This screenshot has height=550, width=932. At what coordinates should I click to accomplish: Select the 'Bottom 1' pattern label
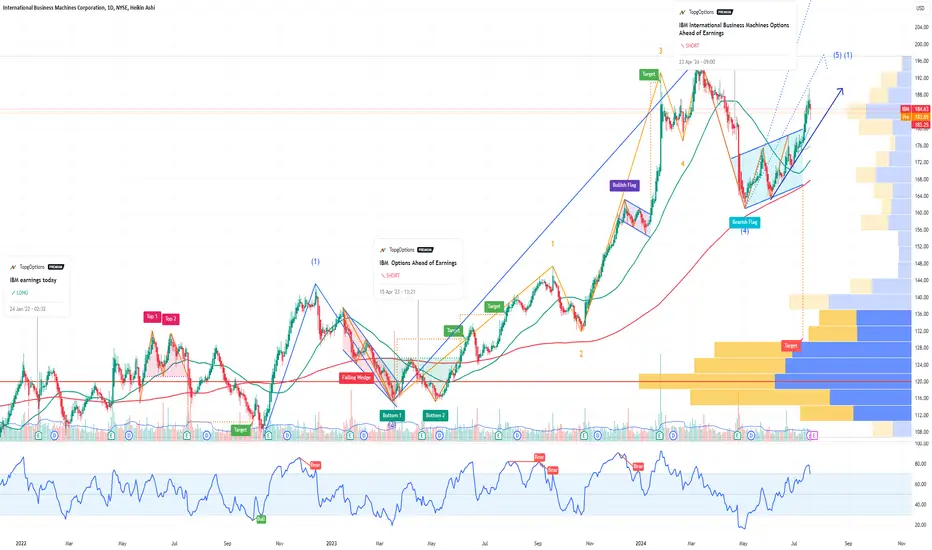click(x=392, y=415)
